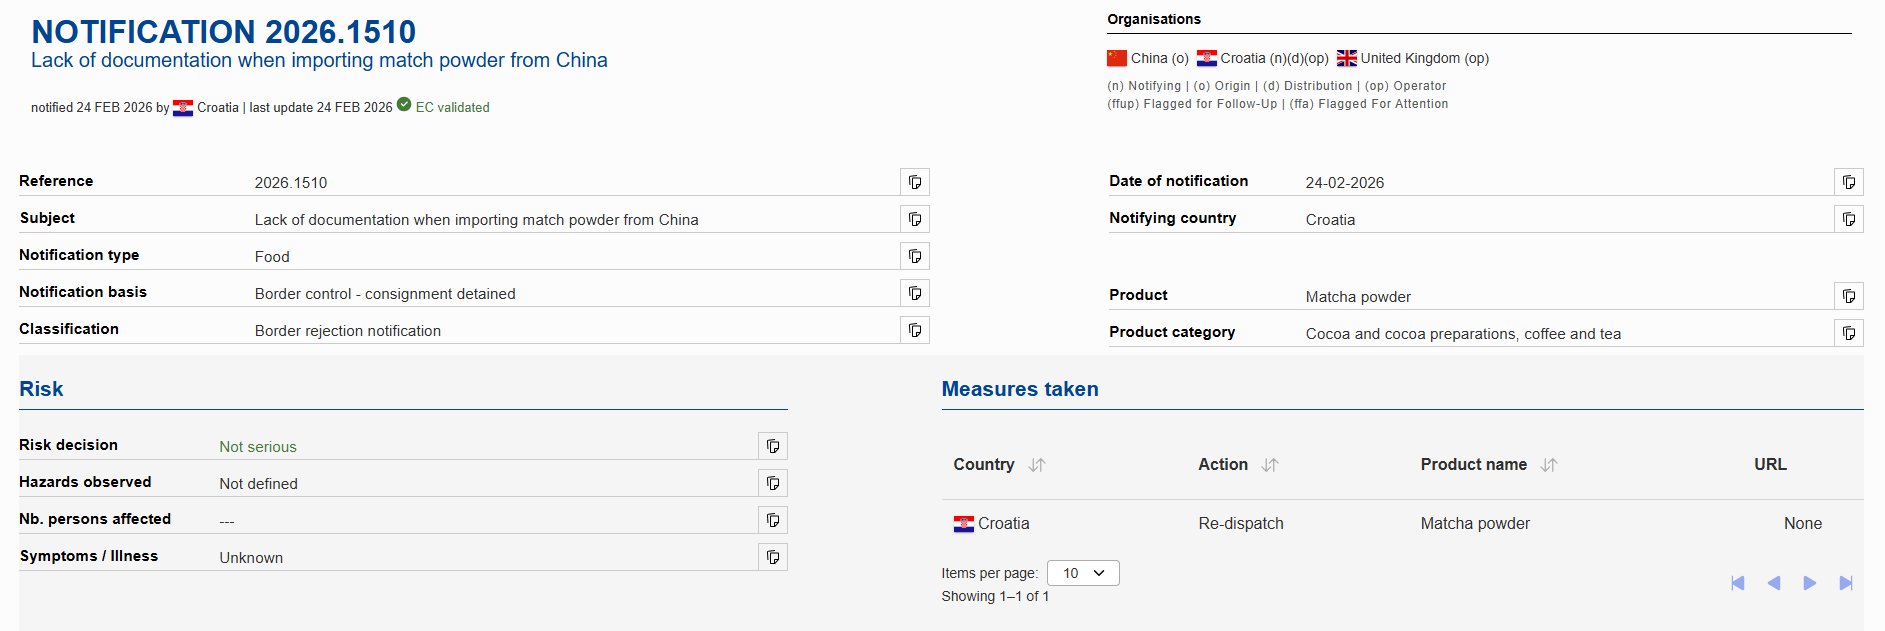1885x631 pixels.
Task: Click the EC validated status text
Action: (x=453, y=107)
